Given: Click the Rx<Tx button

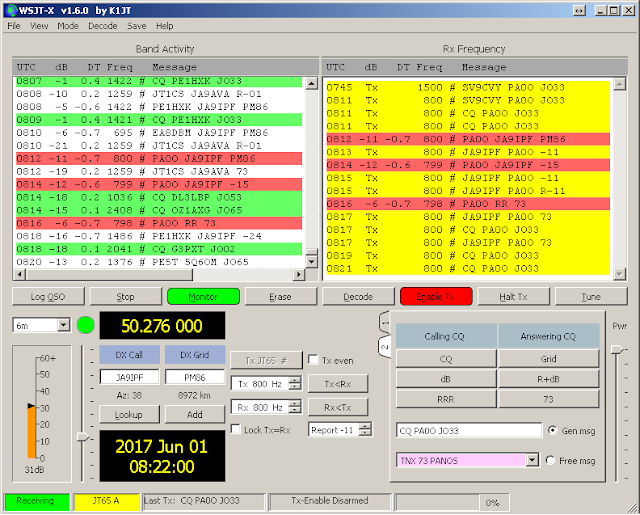Looking at the screenshot, I should coord(338,407).
